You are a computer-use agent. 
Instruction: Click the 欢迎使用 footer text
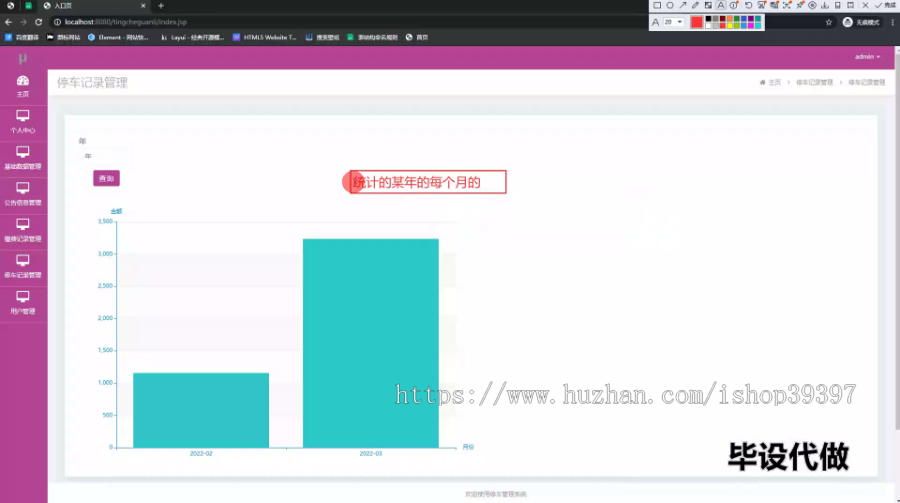pos(496,494)
